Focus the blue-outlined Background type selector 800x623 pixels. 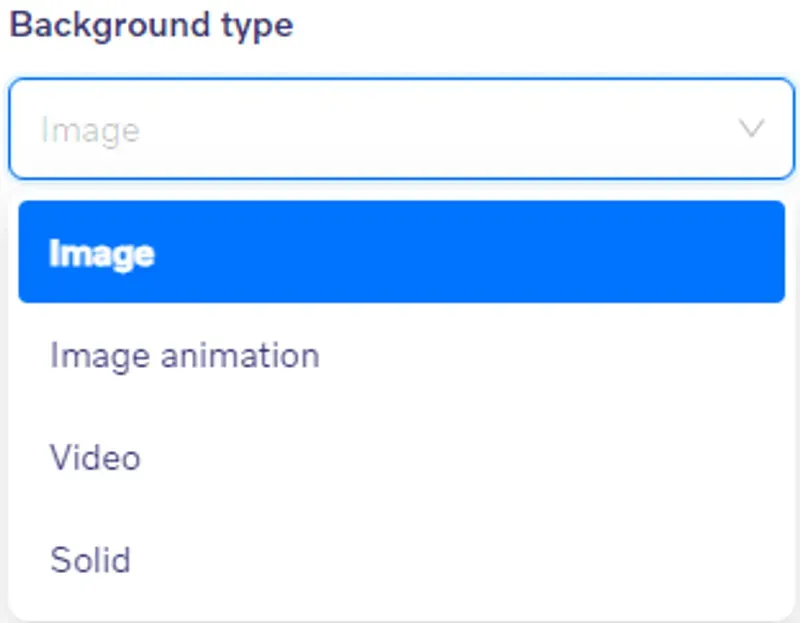pyautogui.click(x=402, y=129)
